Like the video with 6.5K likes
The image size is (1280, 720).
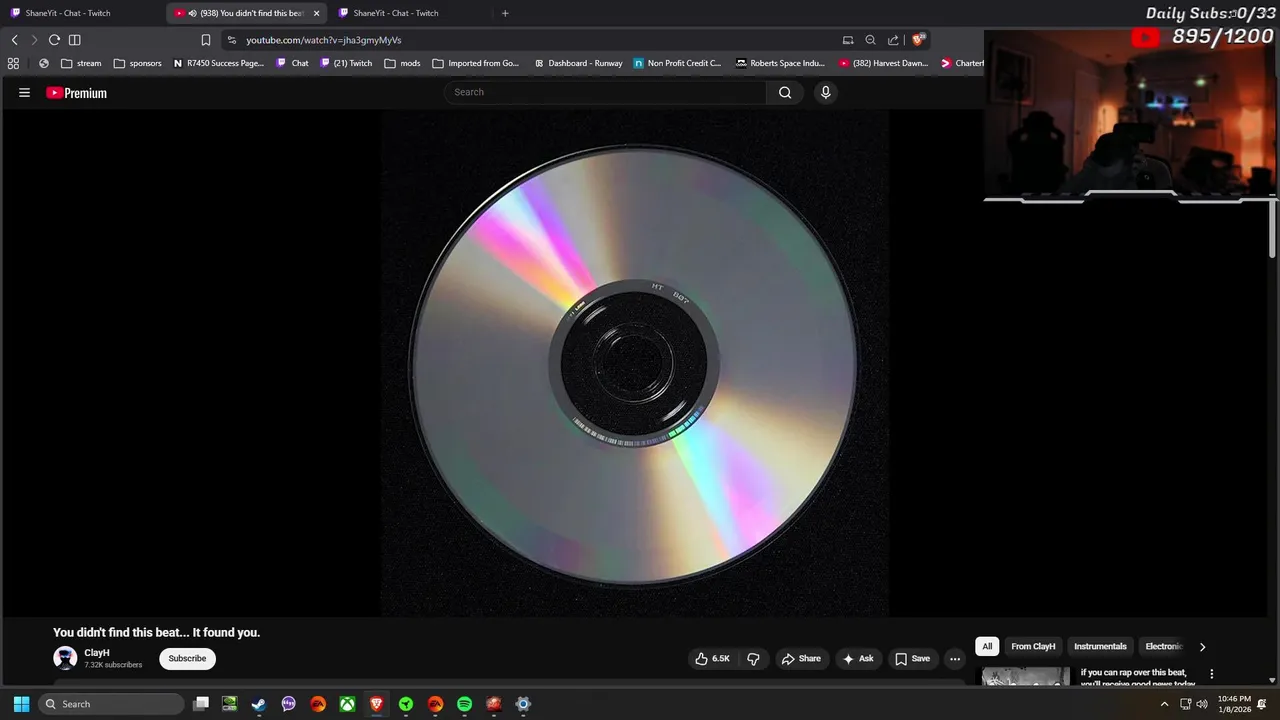pyautogui.click(x=712, y=658)
